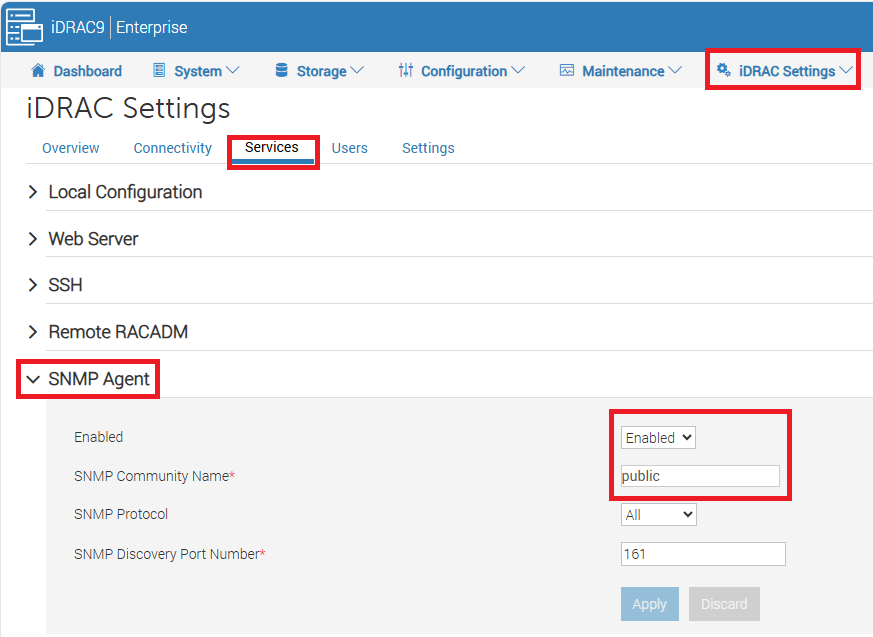Click the Discard button
Image resolution: width=873 pixels, height=637 pixels.
click(724, 604)
